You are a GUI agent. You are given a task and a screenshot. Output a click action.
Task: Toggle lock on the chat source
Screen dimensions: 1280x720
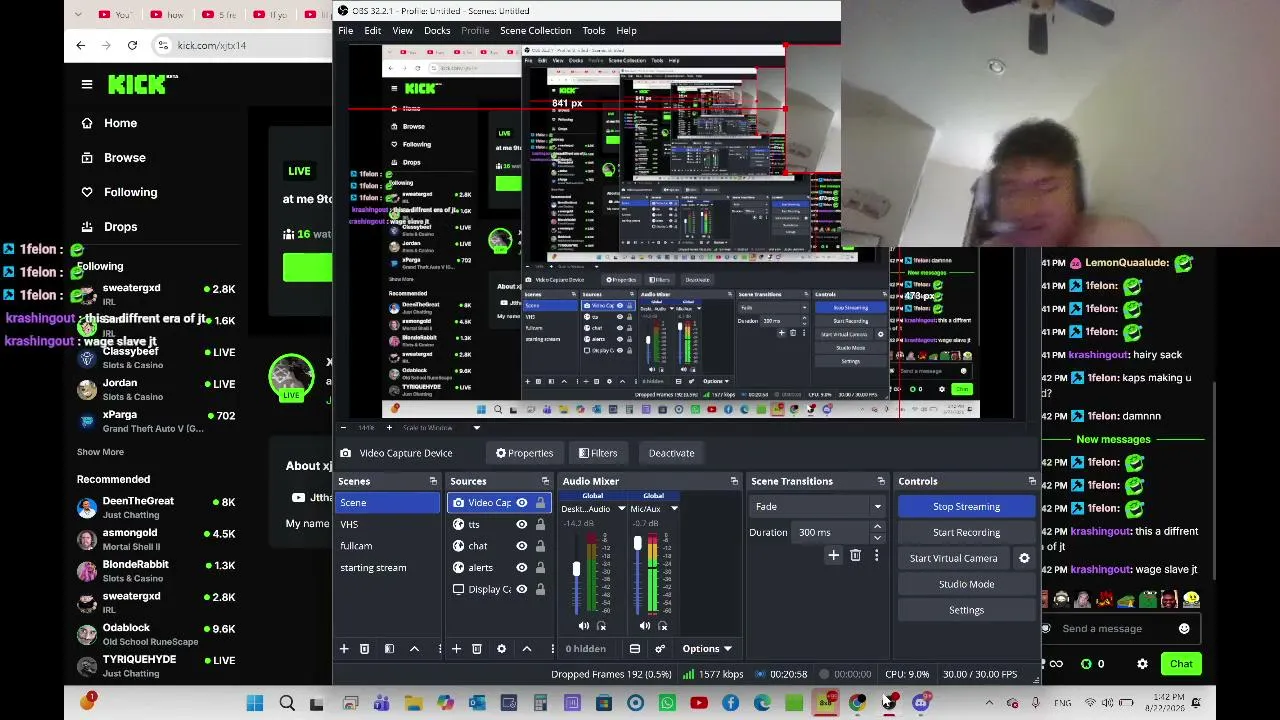pyautogui.click(x=541, y=546)
